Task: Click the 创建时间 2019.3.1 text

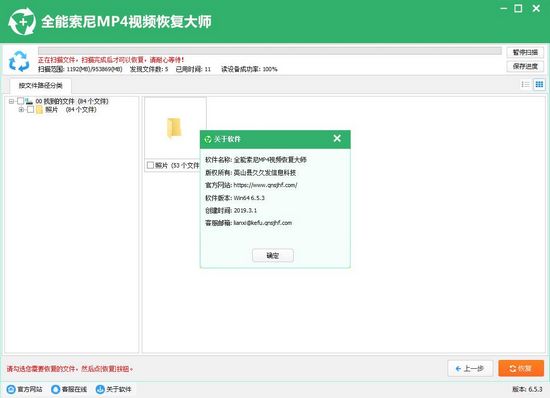Action: tap(231, 211)
